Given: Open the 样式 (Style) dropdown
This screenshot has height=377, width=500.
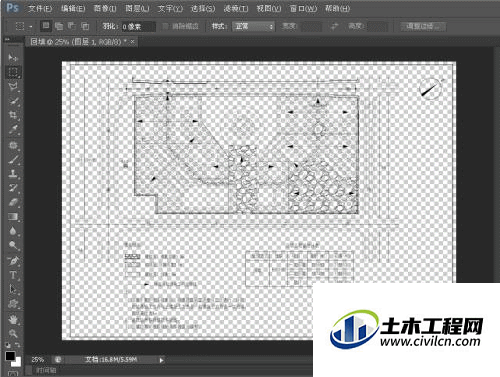Looking at the screenshot, I should [253, 26].
